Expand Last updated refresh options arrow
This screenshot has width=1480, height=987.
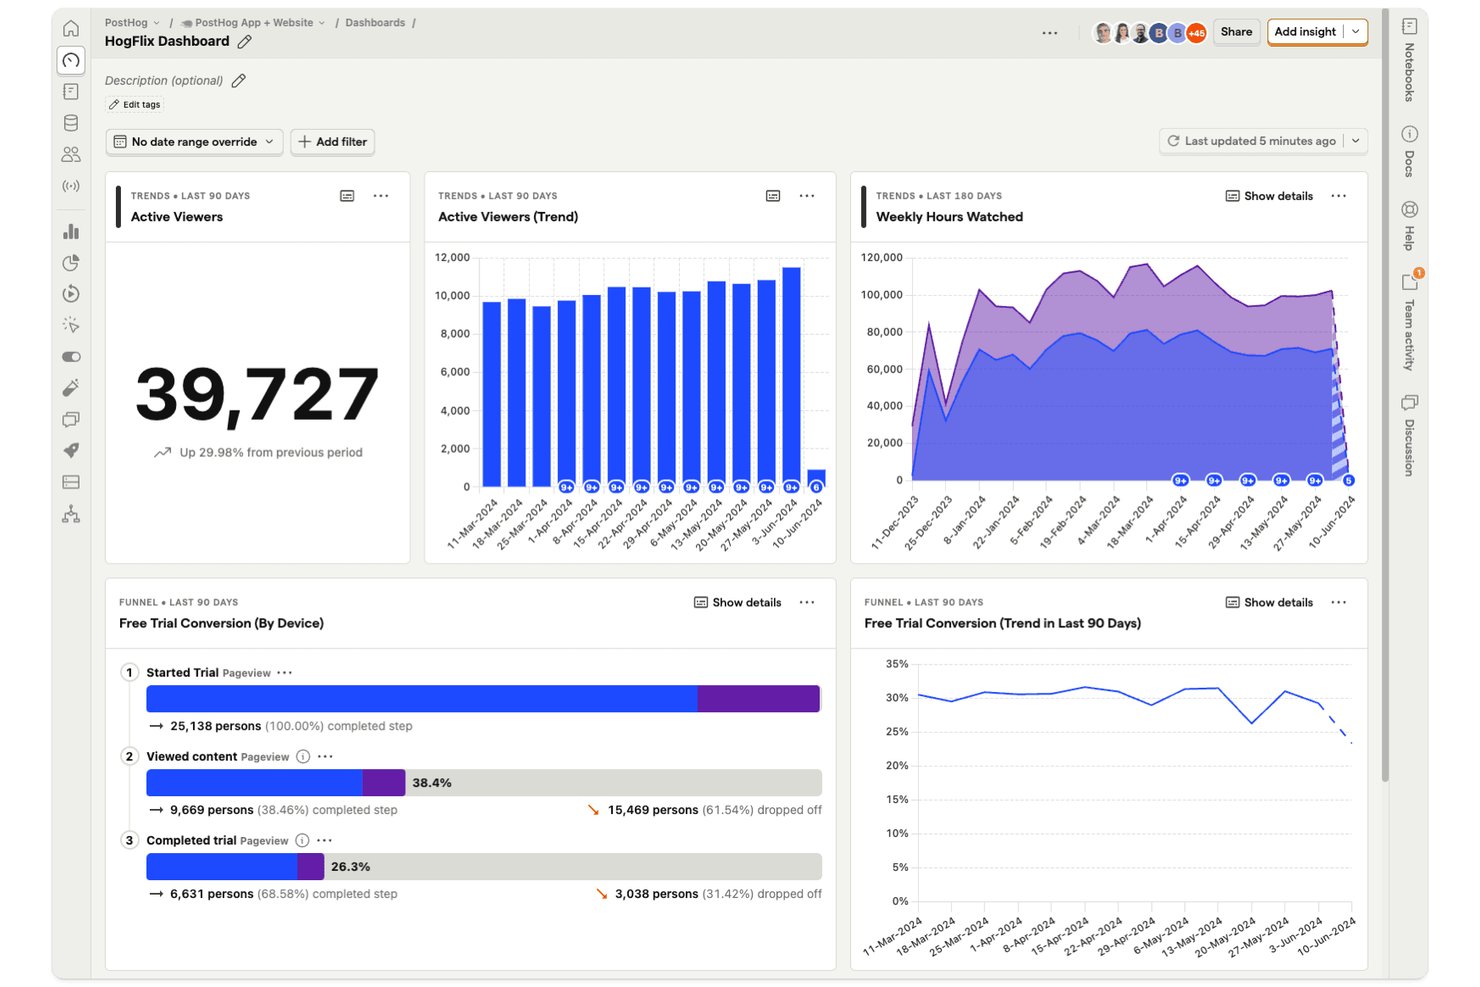(1356, 141)
